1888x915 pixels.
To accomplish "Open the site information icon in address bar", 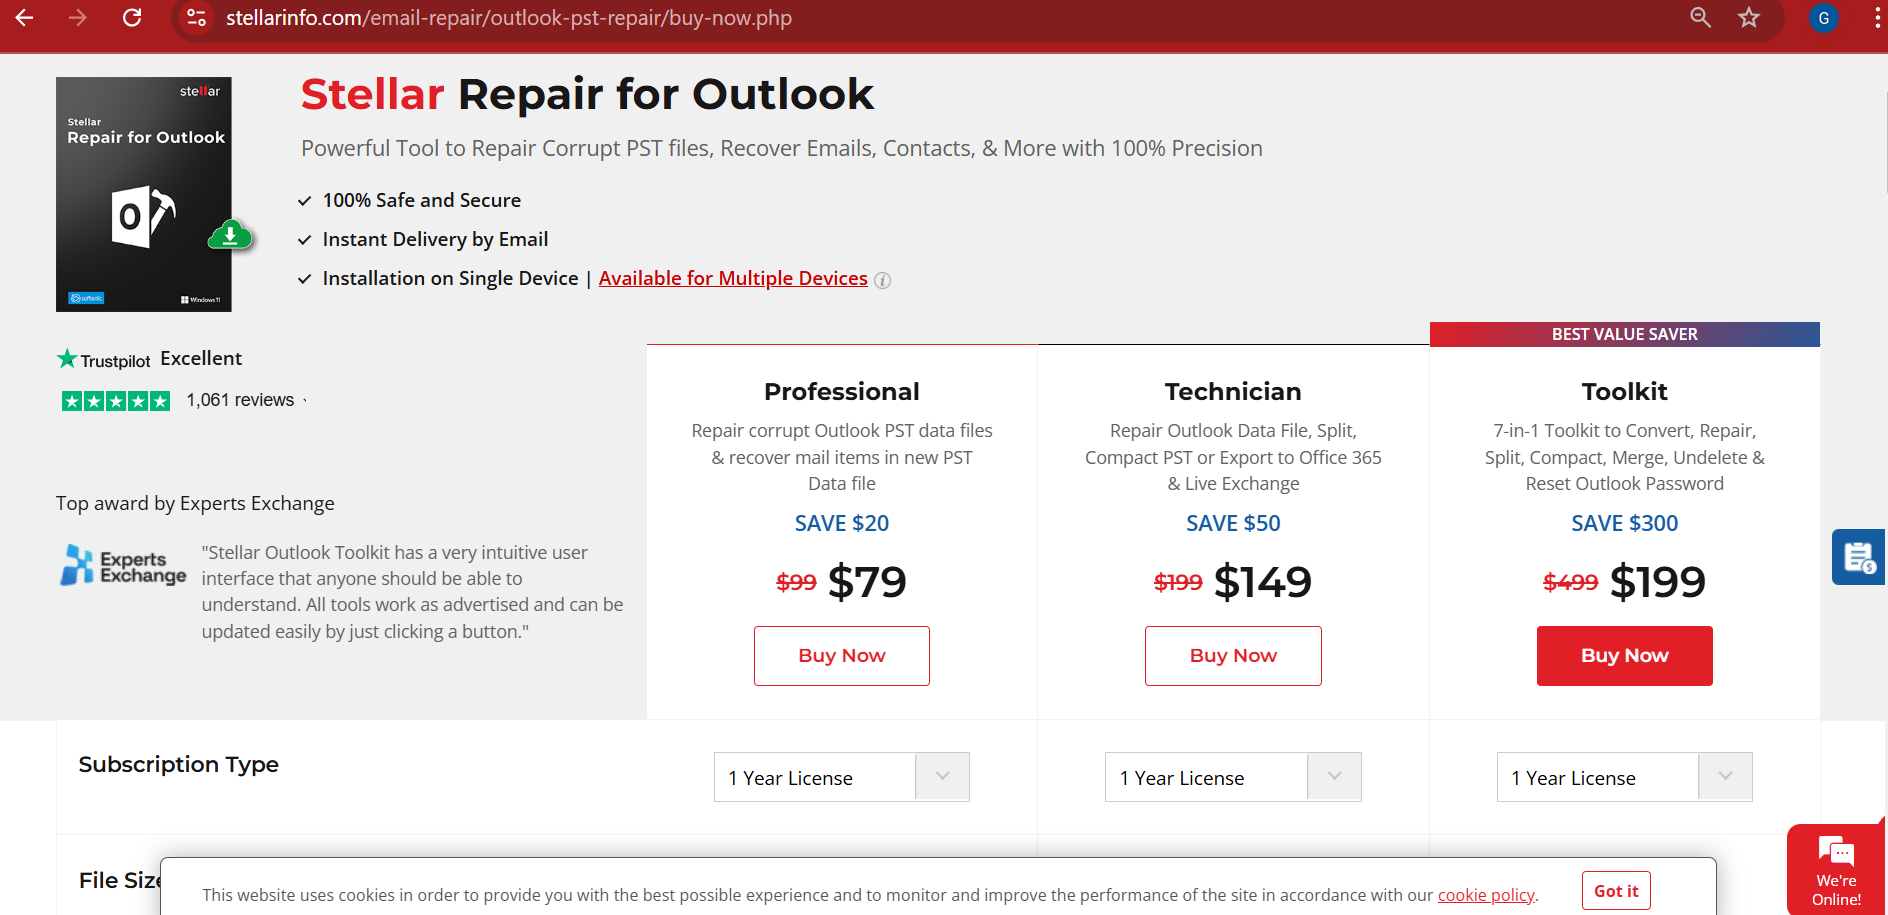I will point(197,18).
